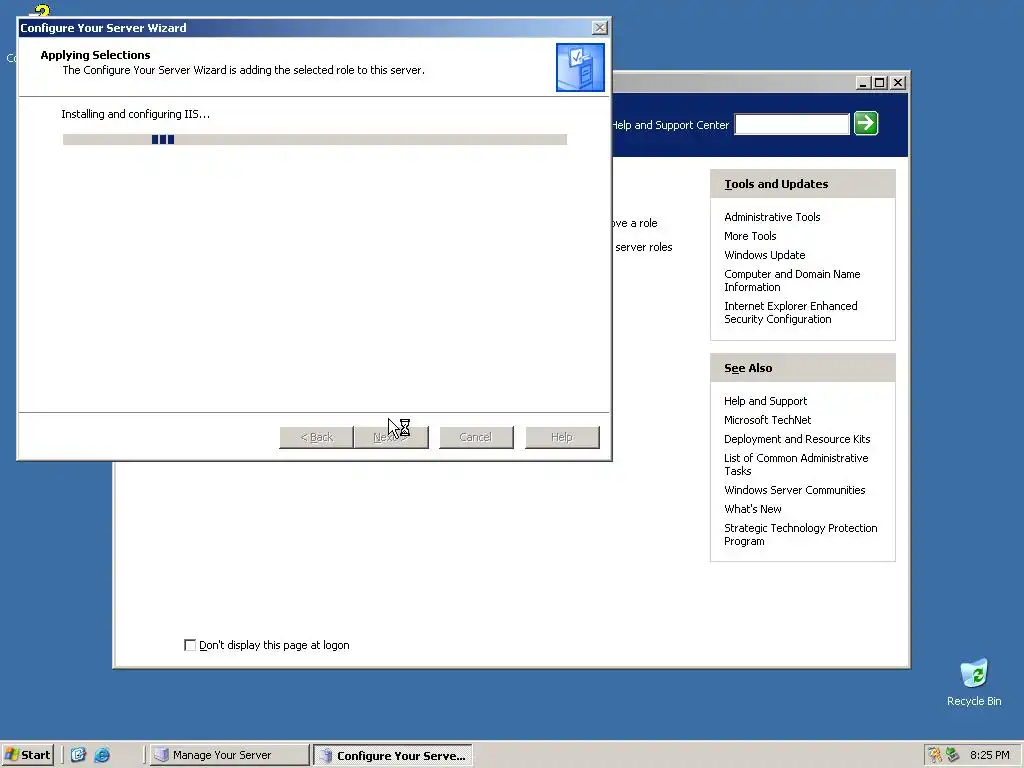Screen dimensions: 1024x768
Task: Click the Help and Support Center label
Action: (x=671, y=125)
